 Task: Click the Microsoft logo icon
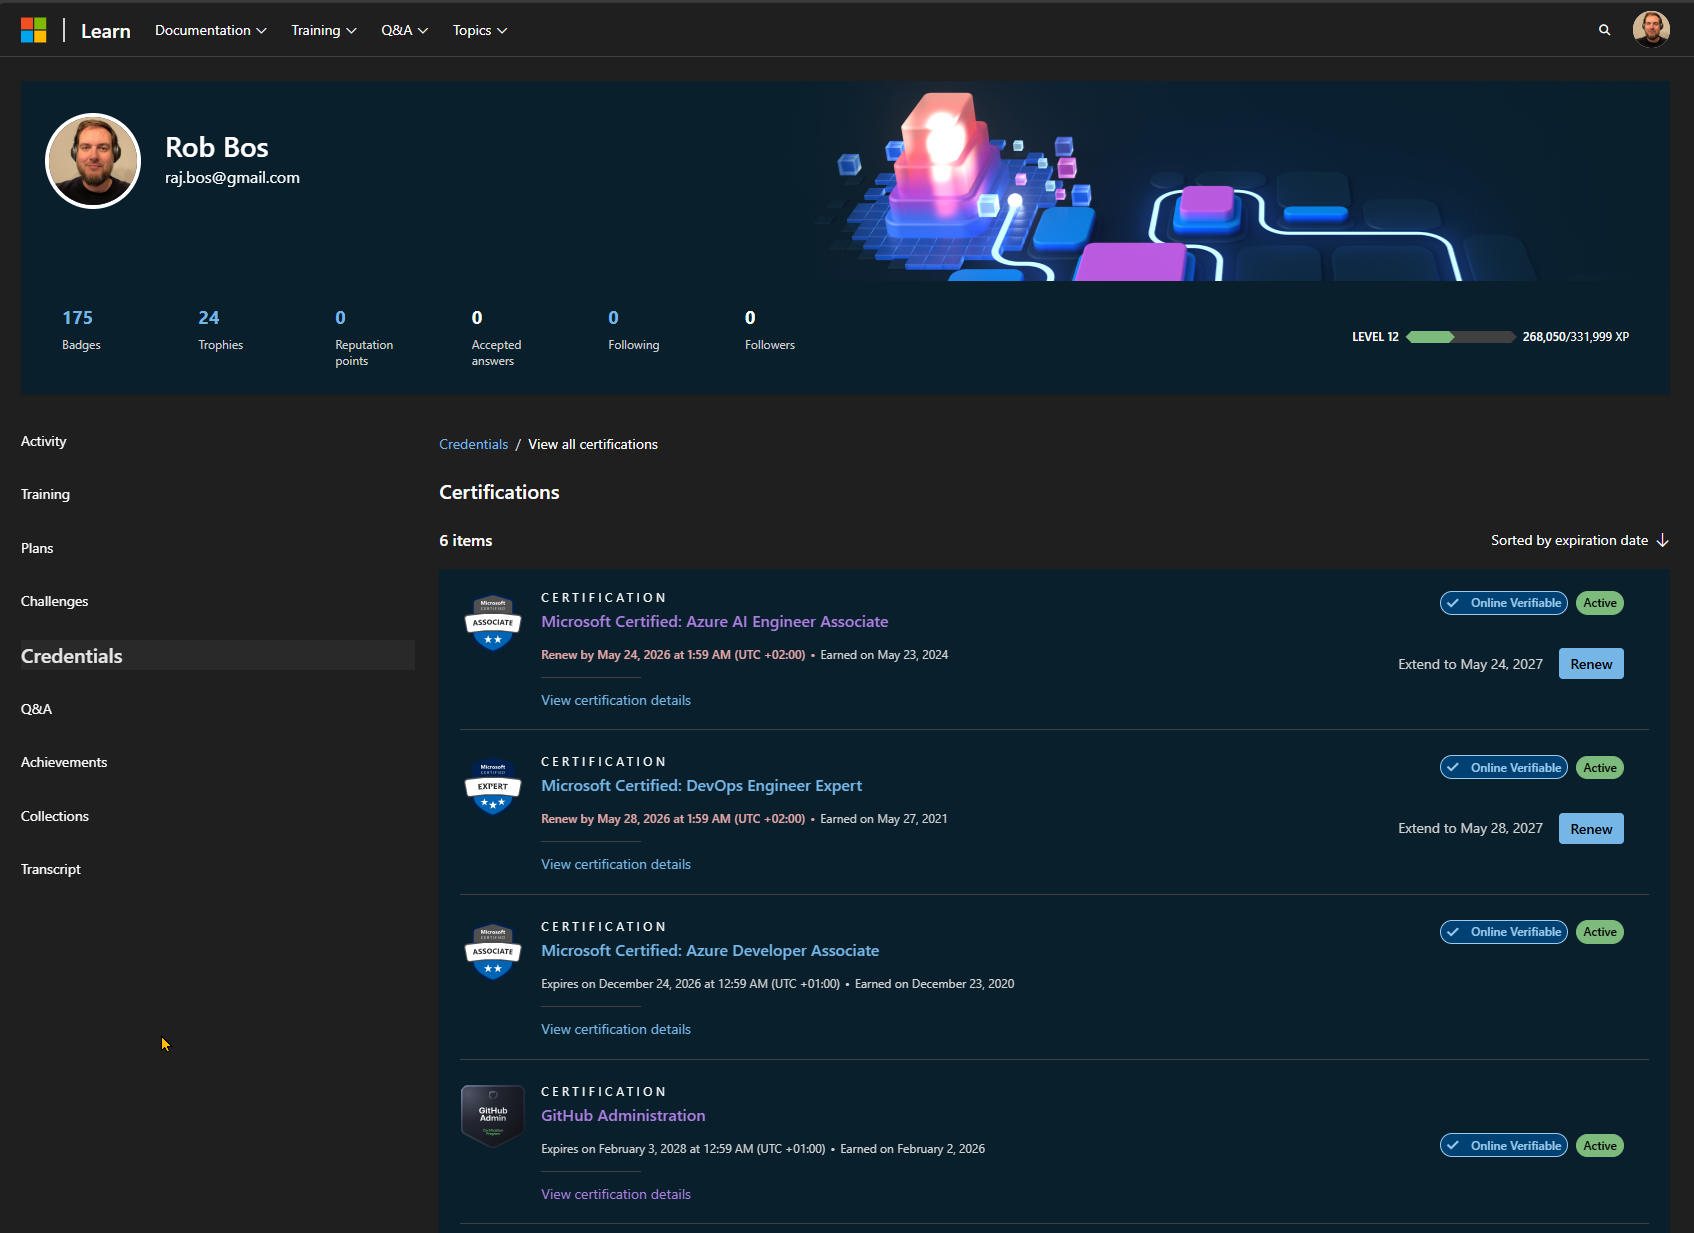[x=34, y=30]
